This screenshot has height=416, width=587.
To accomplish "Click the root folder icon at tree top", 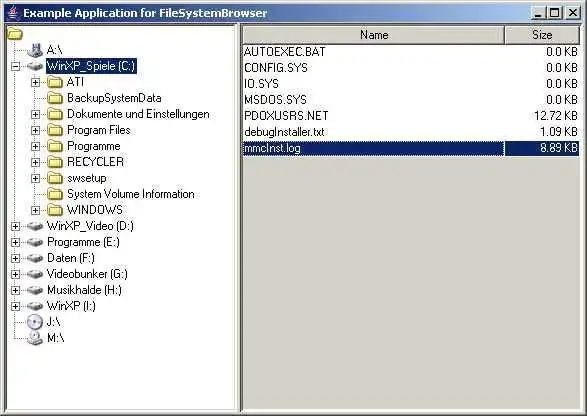I will point(15,34).
